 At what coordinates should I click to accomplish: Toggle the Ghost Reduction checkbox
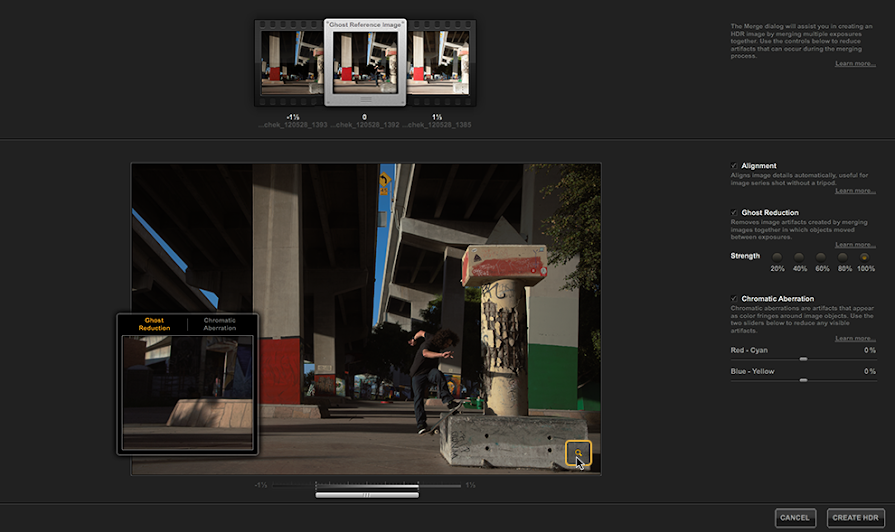pyautogui.click(x=734, y=212)
